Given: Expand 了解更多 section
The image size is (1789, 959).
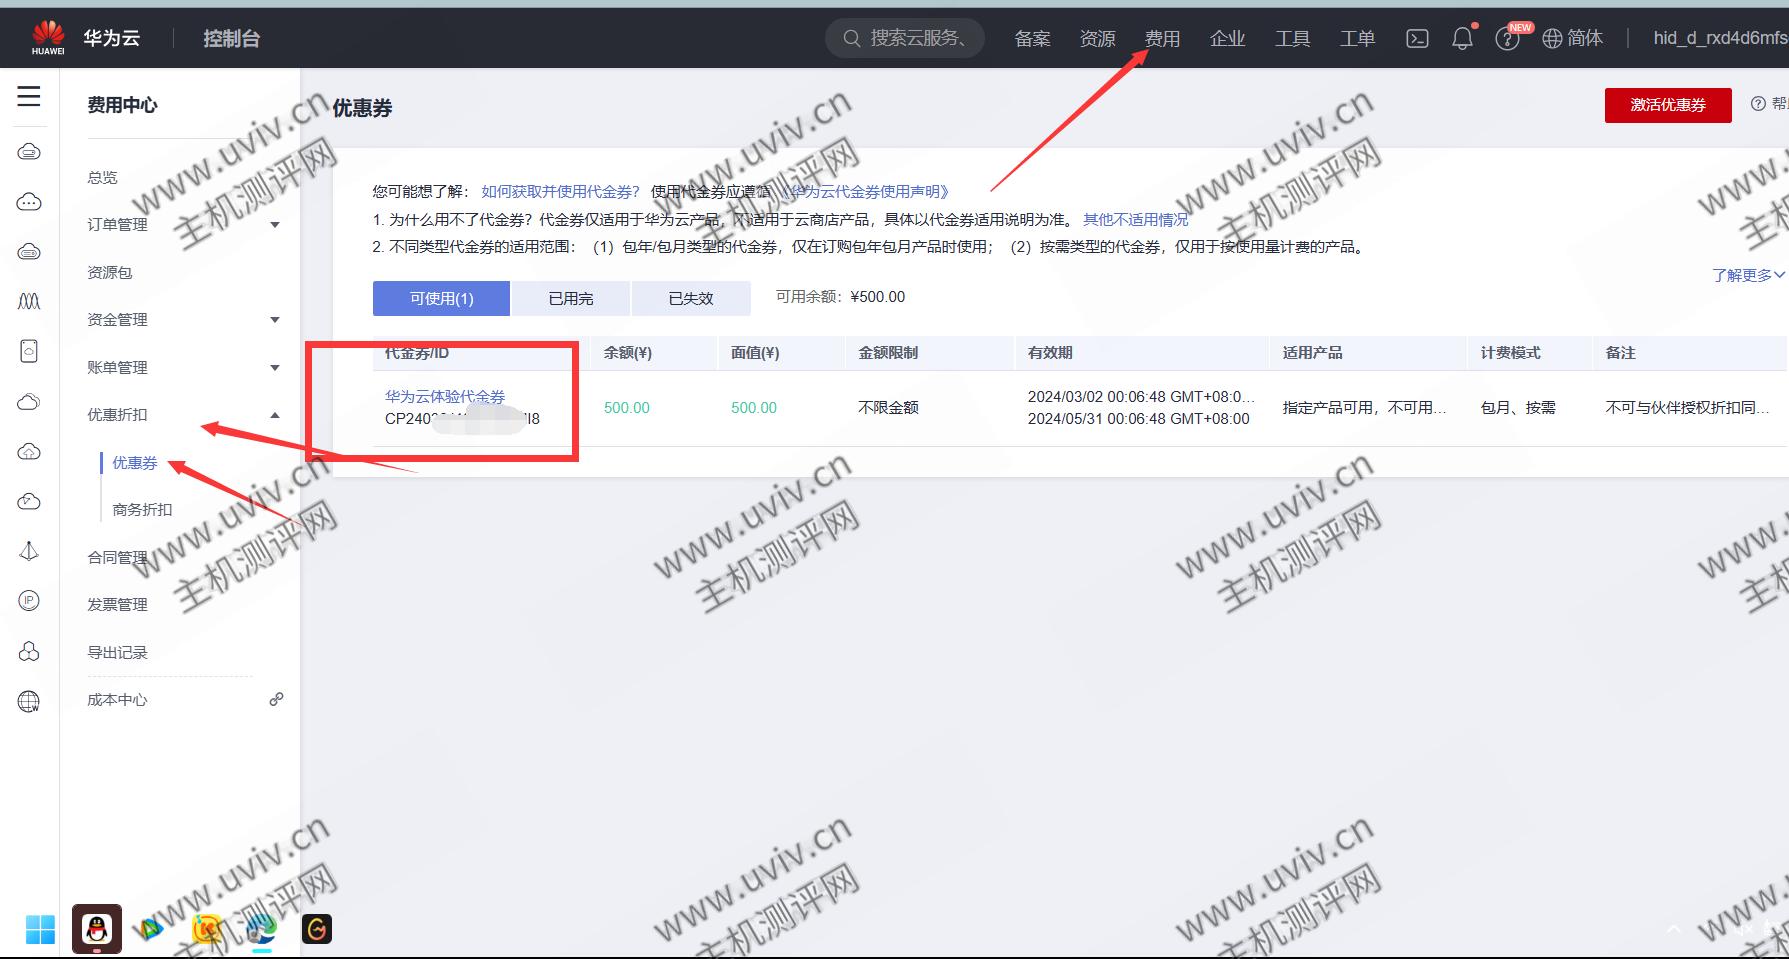Looking at the screenshot, I should click(x=1747, y=275).
